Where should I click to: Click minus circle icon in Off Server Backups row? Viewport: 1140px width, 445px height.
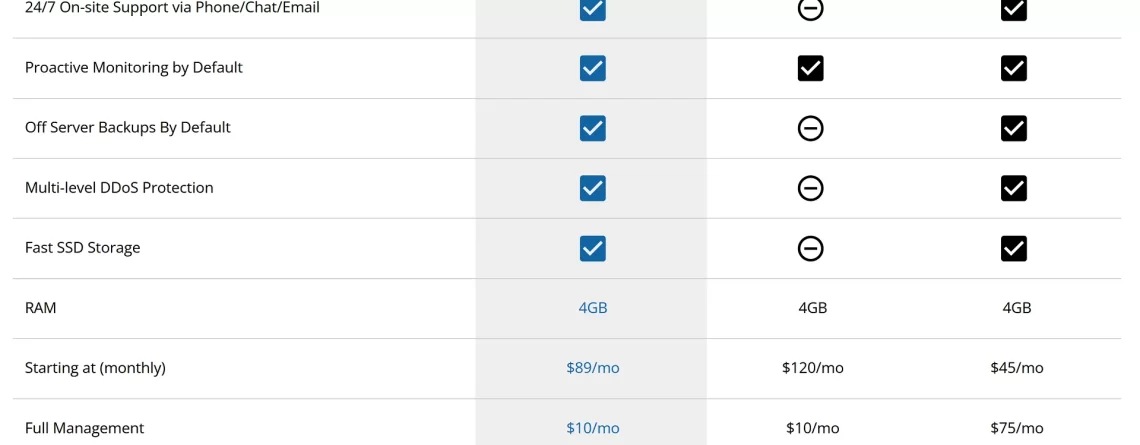(811, 129)
